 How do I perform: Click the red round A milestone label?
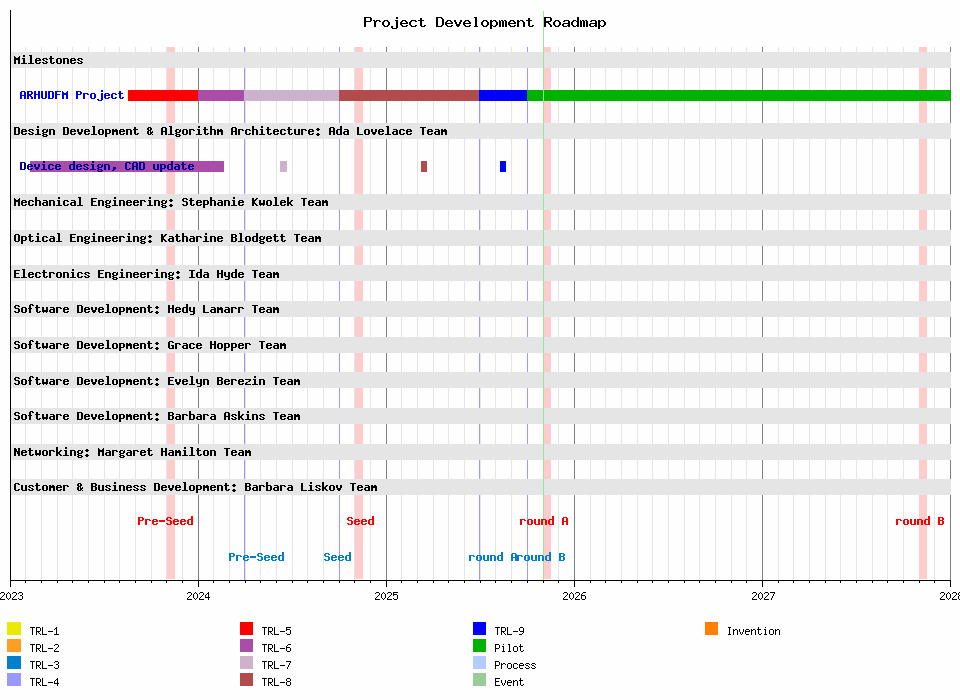[543, 521]
